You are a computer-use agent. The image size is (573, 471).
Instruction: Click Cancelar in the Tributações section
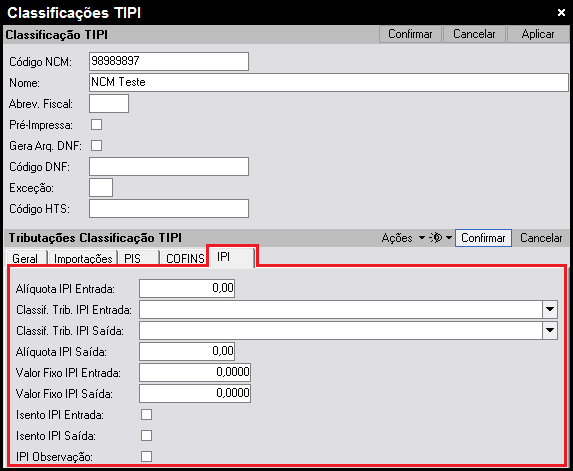pos(541,238)
